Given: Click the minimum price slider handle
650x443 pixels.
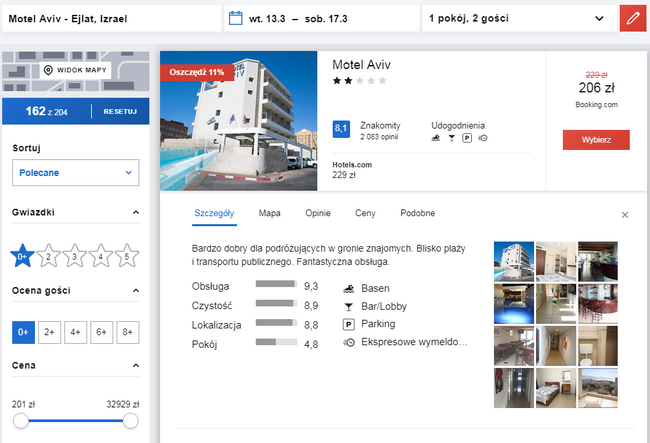Looking at the screenshot, I should coord(21,421).
